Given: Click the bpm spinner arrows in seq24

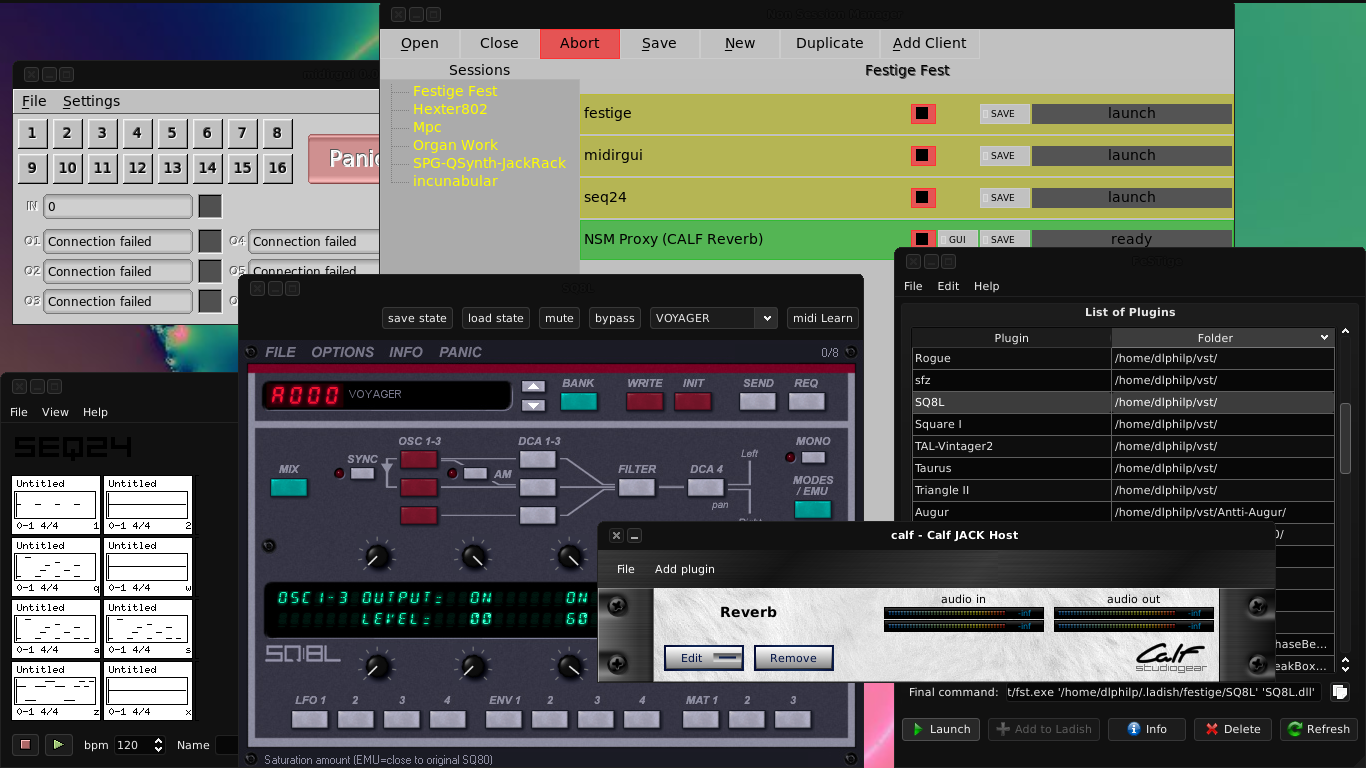Looking at the screenshot, I should pos(158,745).
